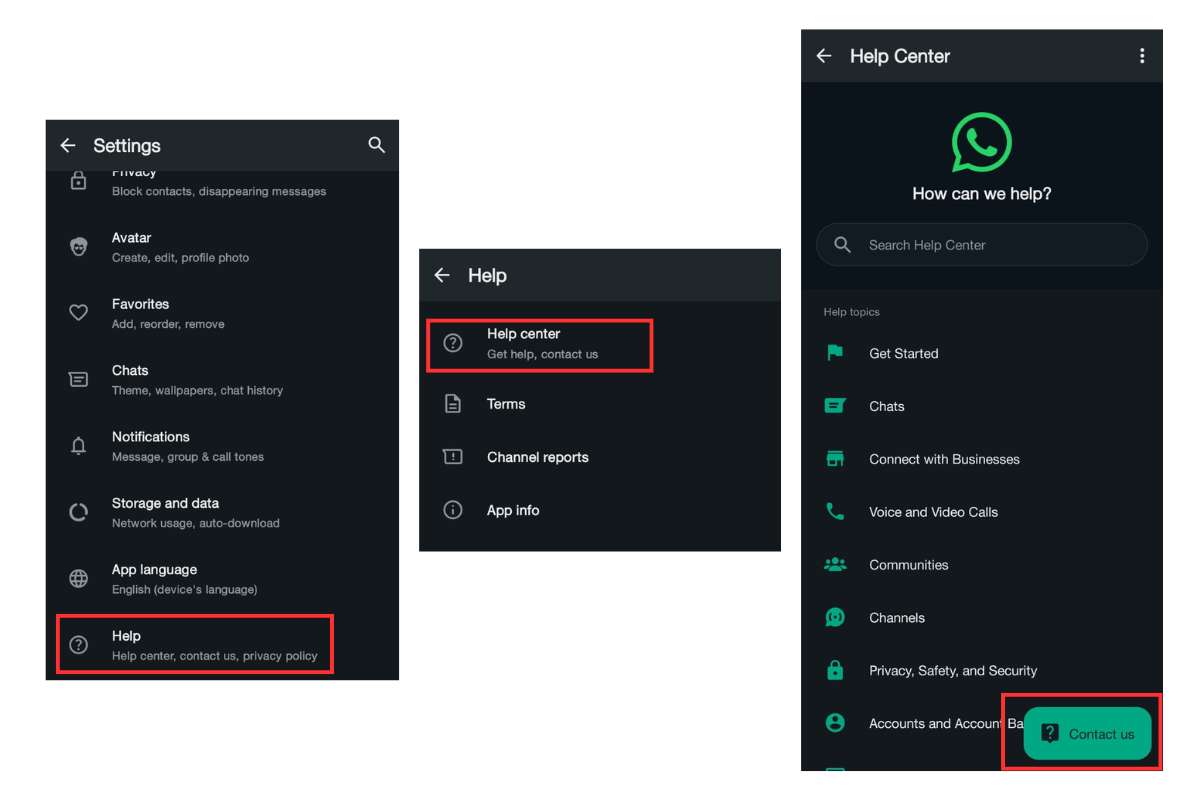Open Storage and data settings
Image resolution: width=1200 pixels, height=800 pixels.
coord(222,513)
